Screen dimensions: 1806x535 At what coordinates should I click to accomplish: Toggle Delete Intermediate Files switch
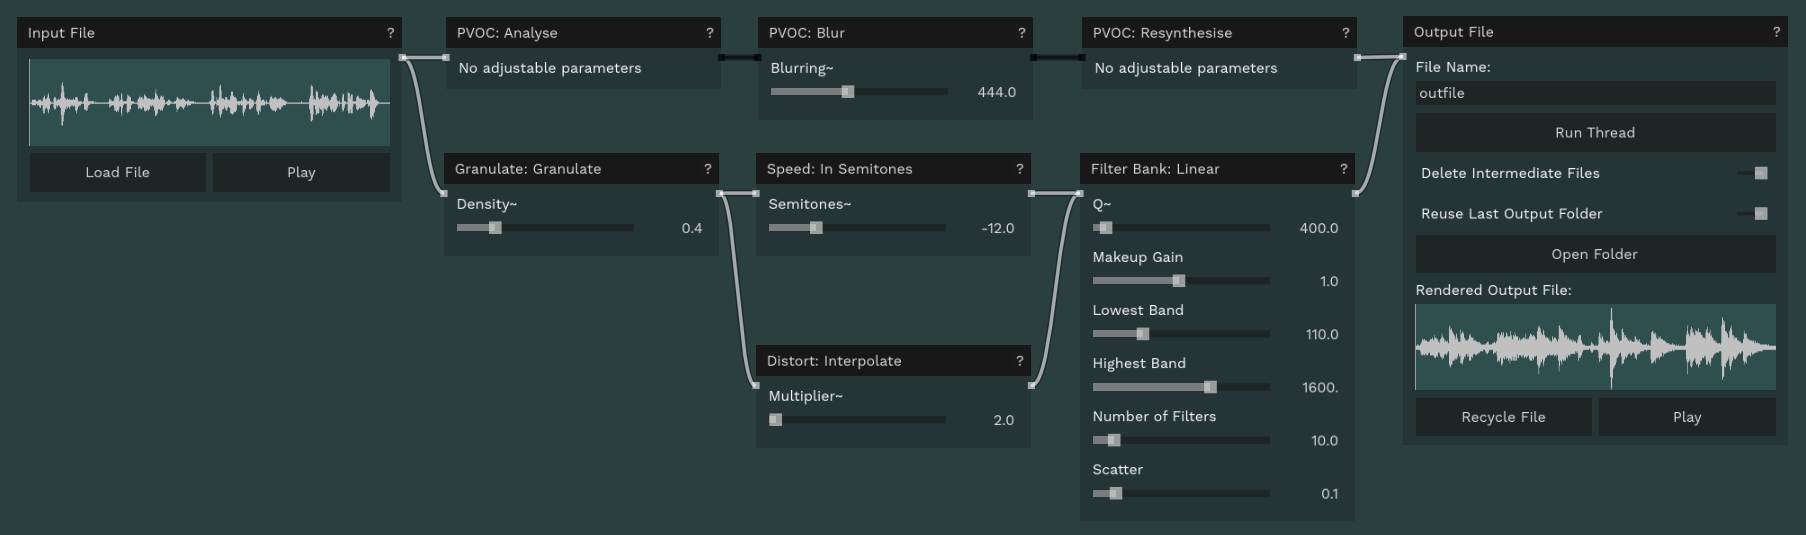pos(1755,173)
